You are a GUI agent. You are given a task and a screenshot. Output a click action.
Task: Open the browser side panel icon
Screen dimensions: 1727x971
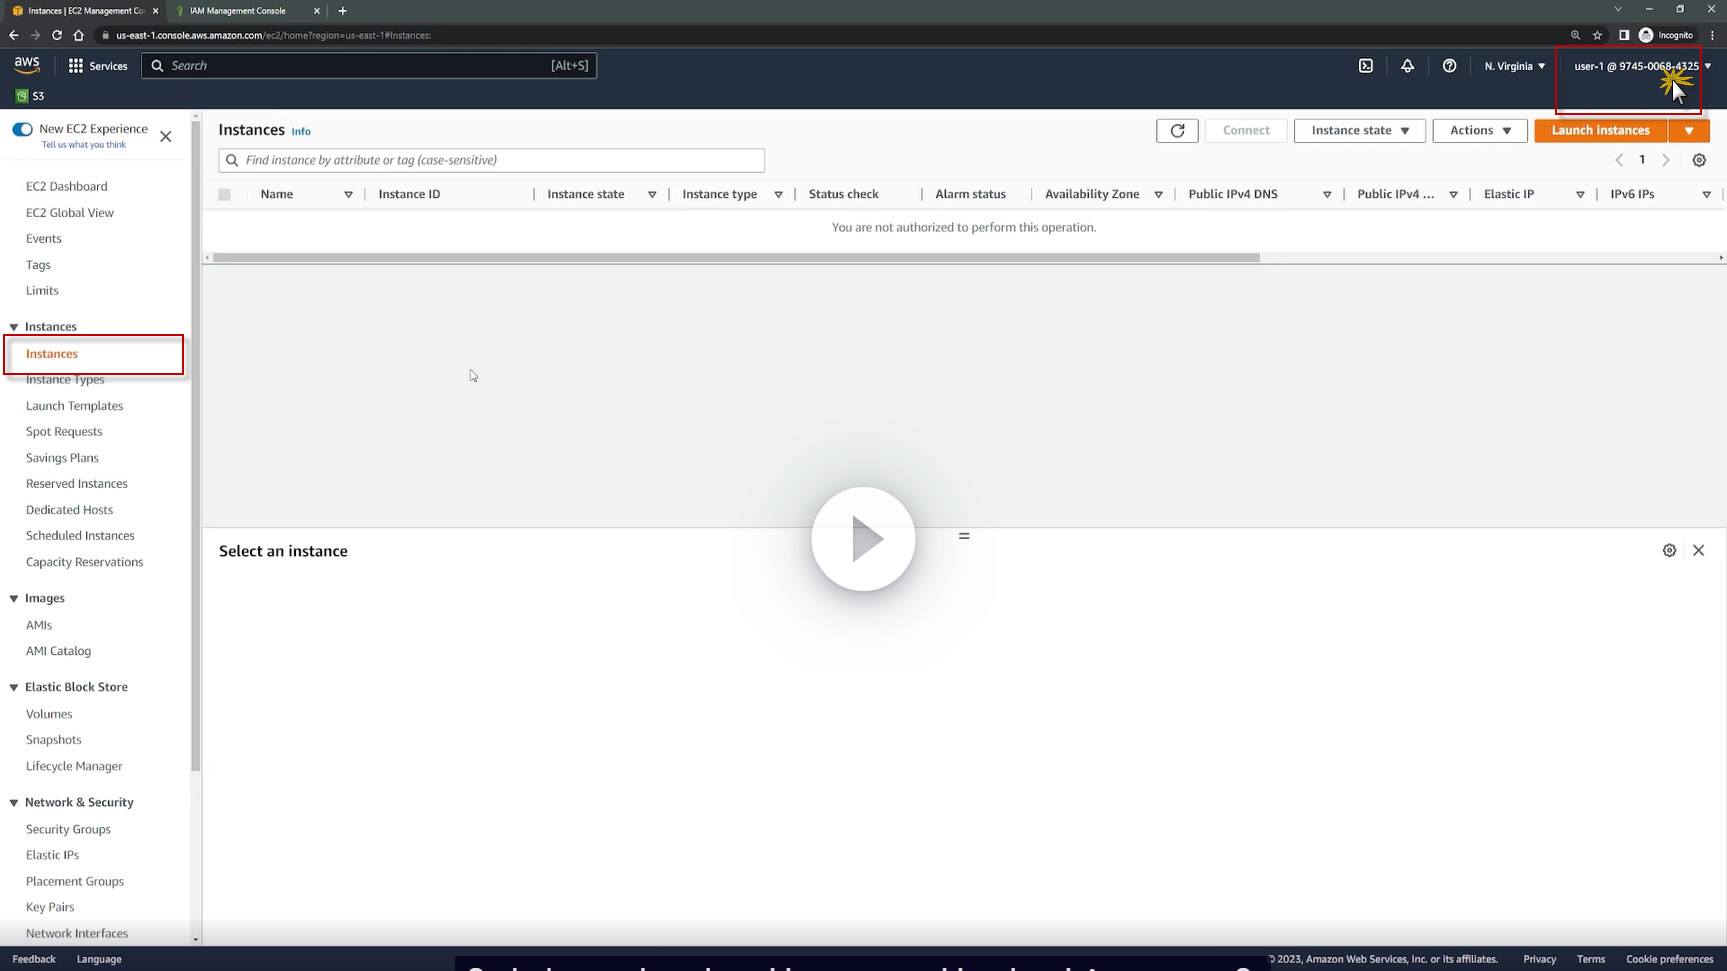(x=1624, y=35)
